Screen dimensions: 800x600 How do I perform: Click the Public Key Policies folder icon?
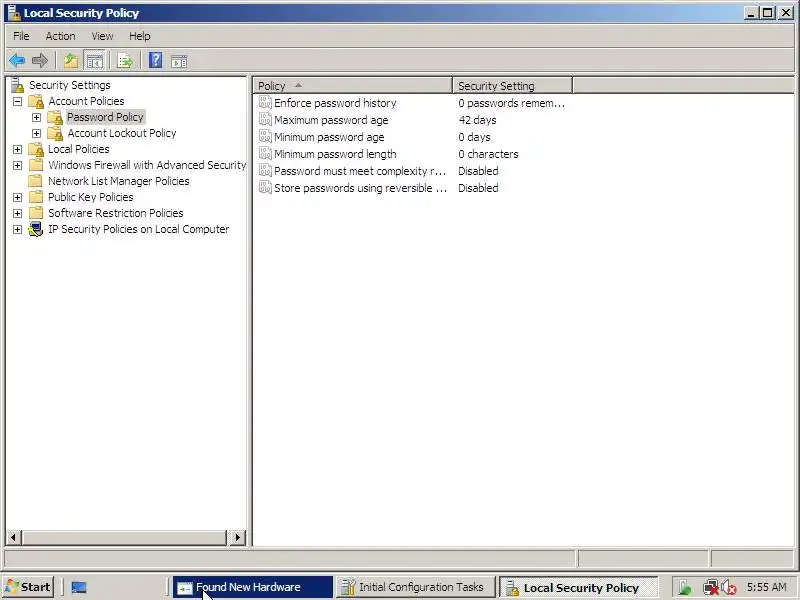36,197
